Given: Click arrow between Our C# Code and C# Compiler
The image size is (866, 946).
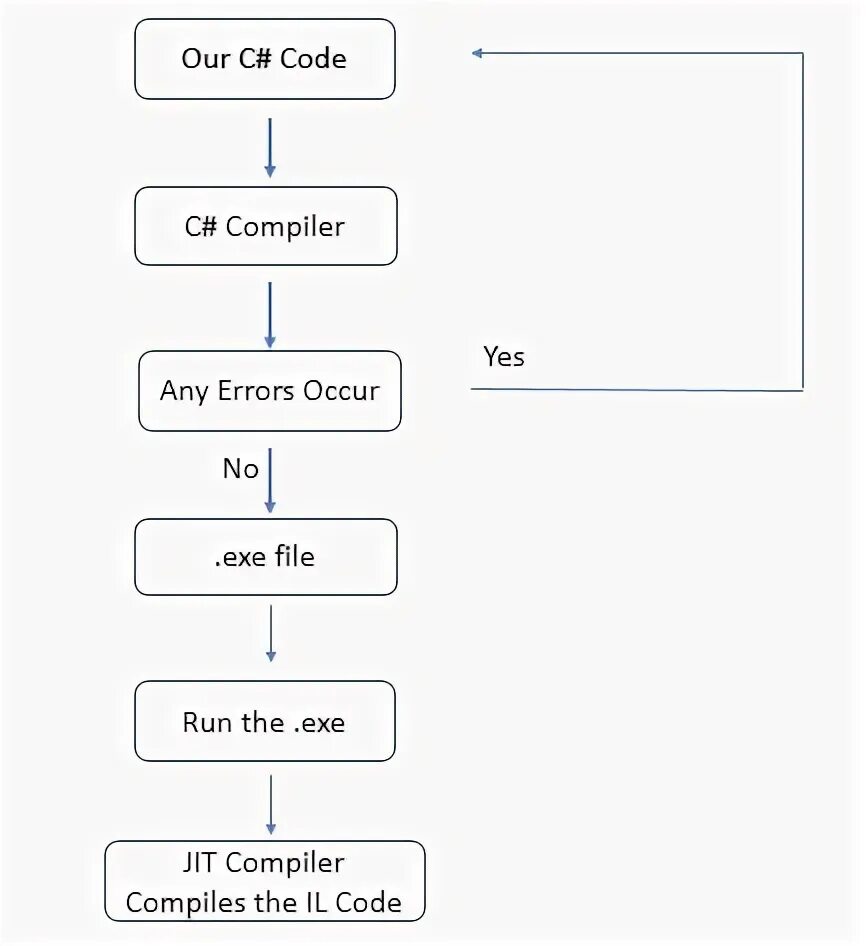Looking at the screenshot, I should pos(269,147).
